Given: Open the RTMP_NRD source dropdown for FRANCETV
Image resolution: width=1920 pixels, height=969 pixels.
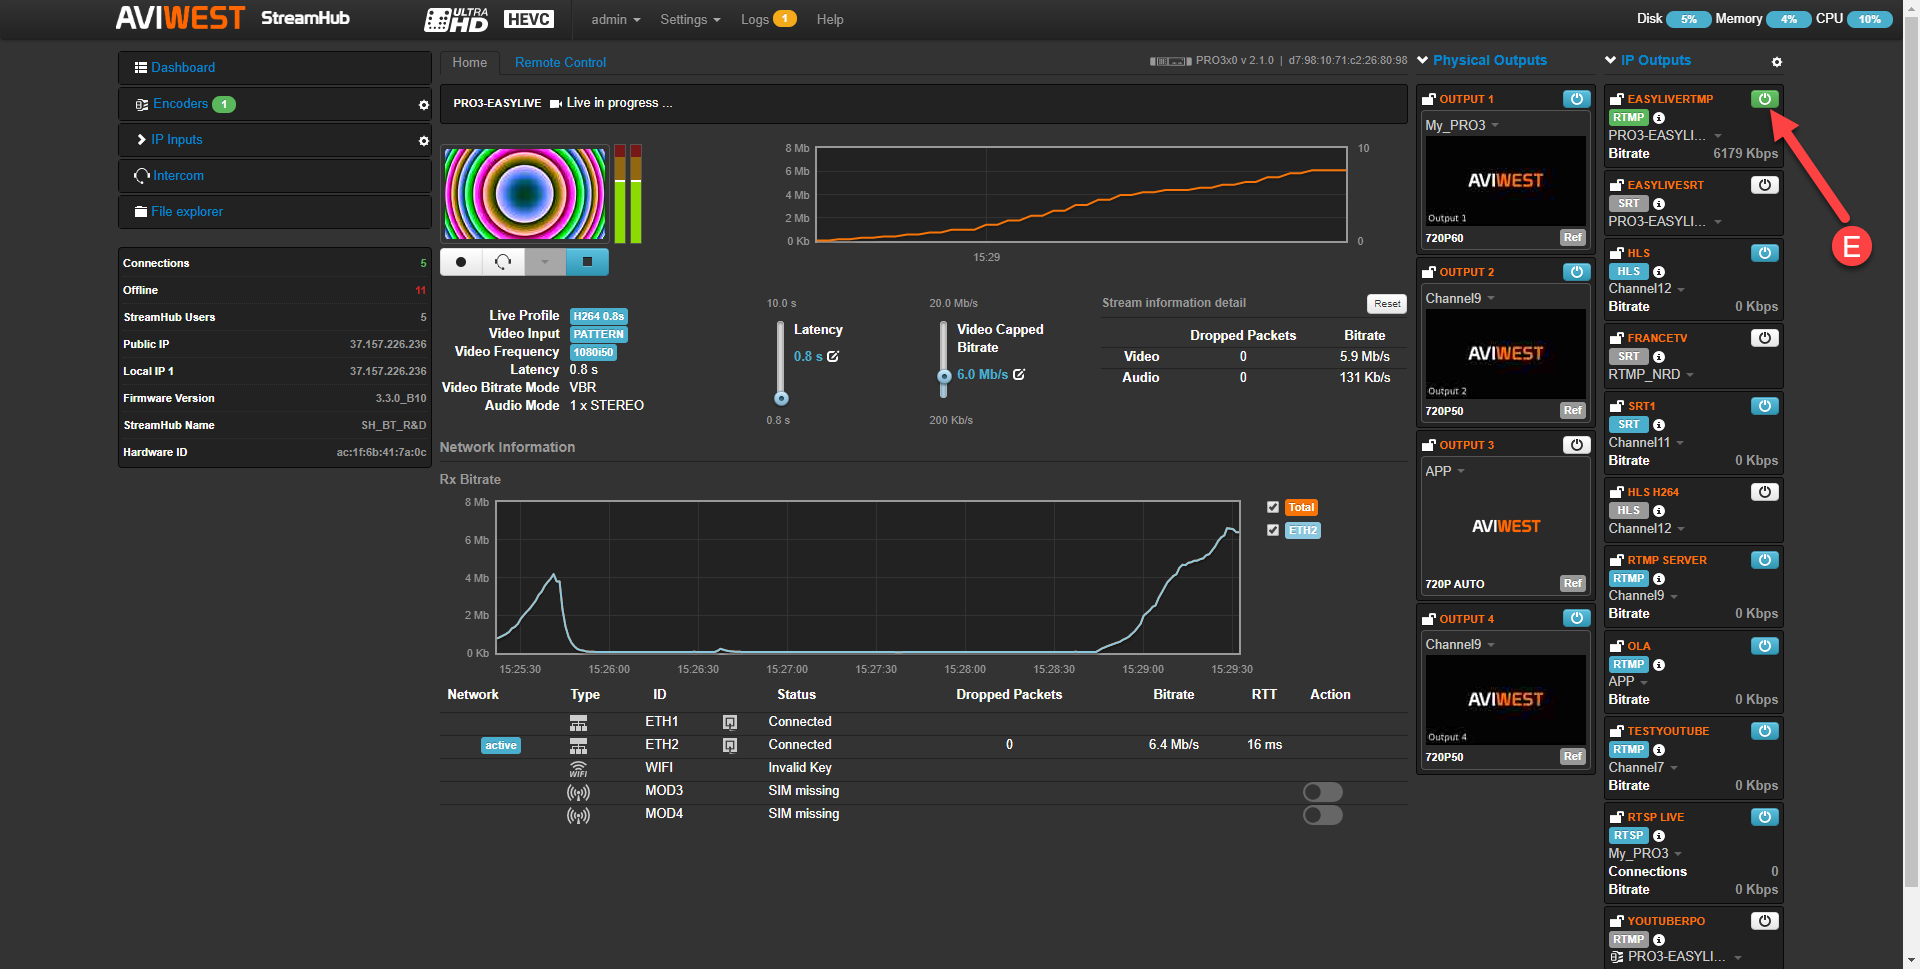Looking at the screenshot, I should [1650, 374].
